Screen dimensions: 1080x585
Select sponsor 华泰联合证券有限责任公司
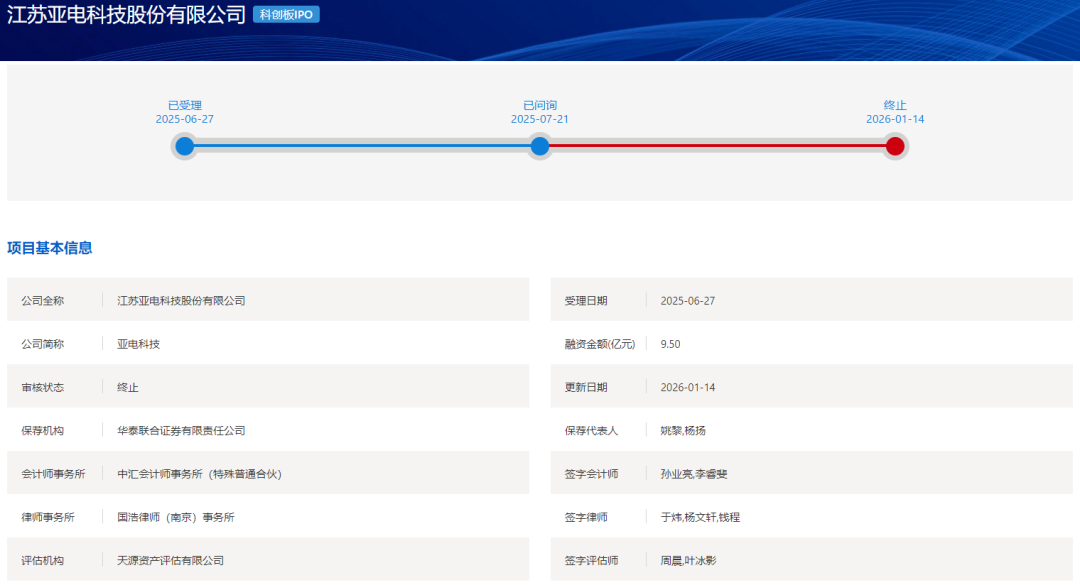click(x=181, y=431)
